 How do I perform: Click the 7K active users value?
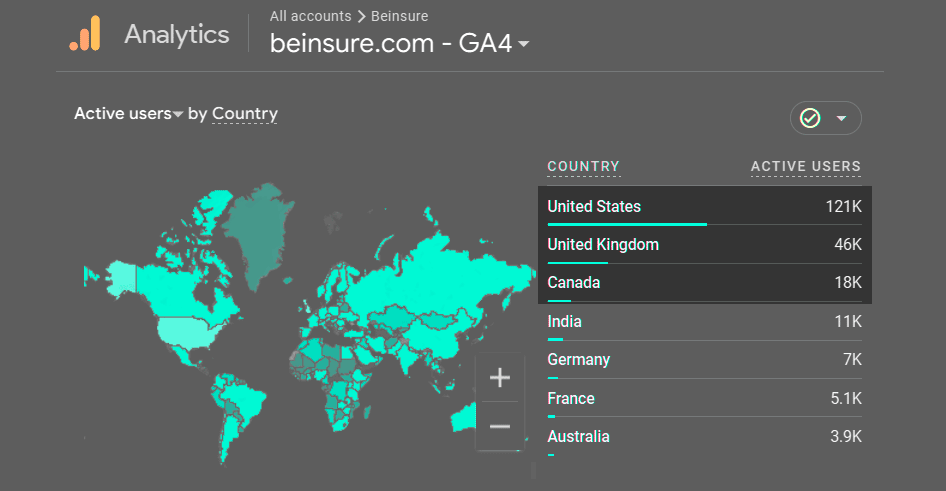(852, 360)
